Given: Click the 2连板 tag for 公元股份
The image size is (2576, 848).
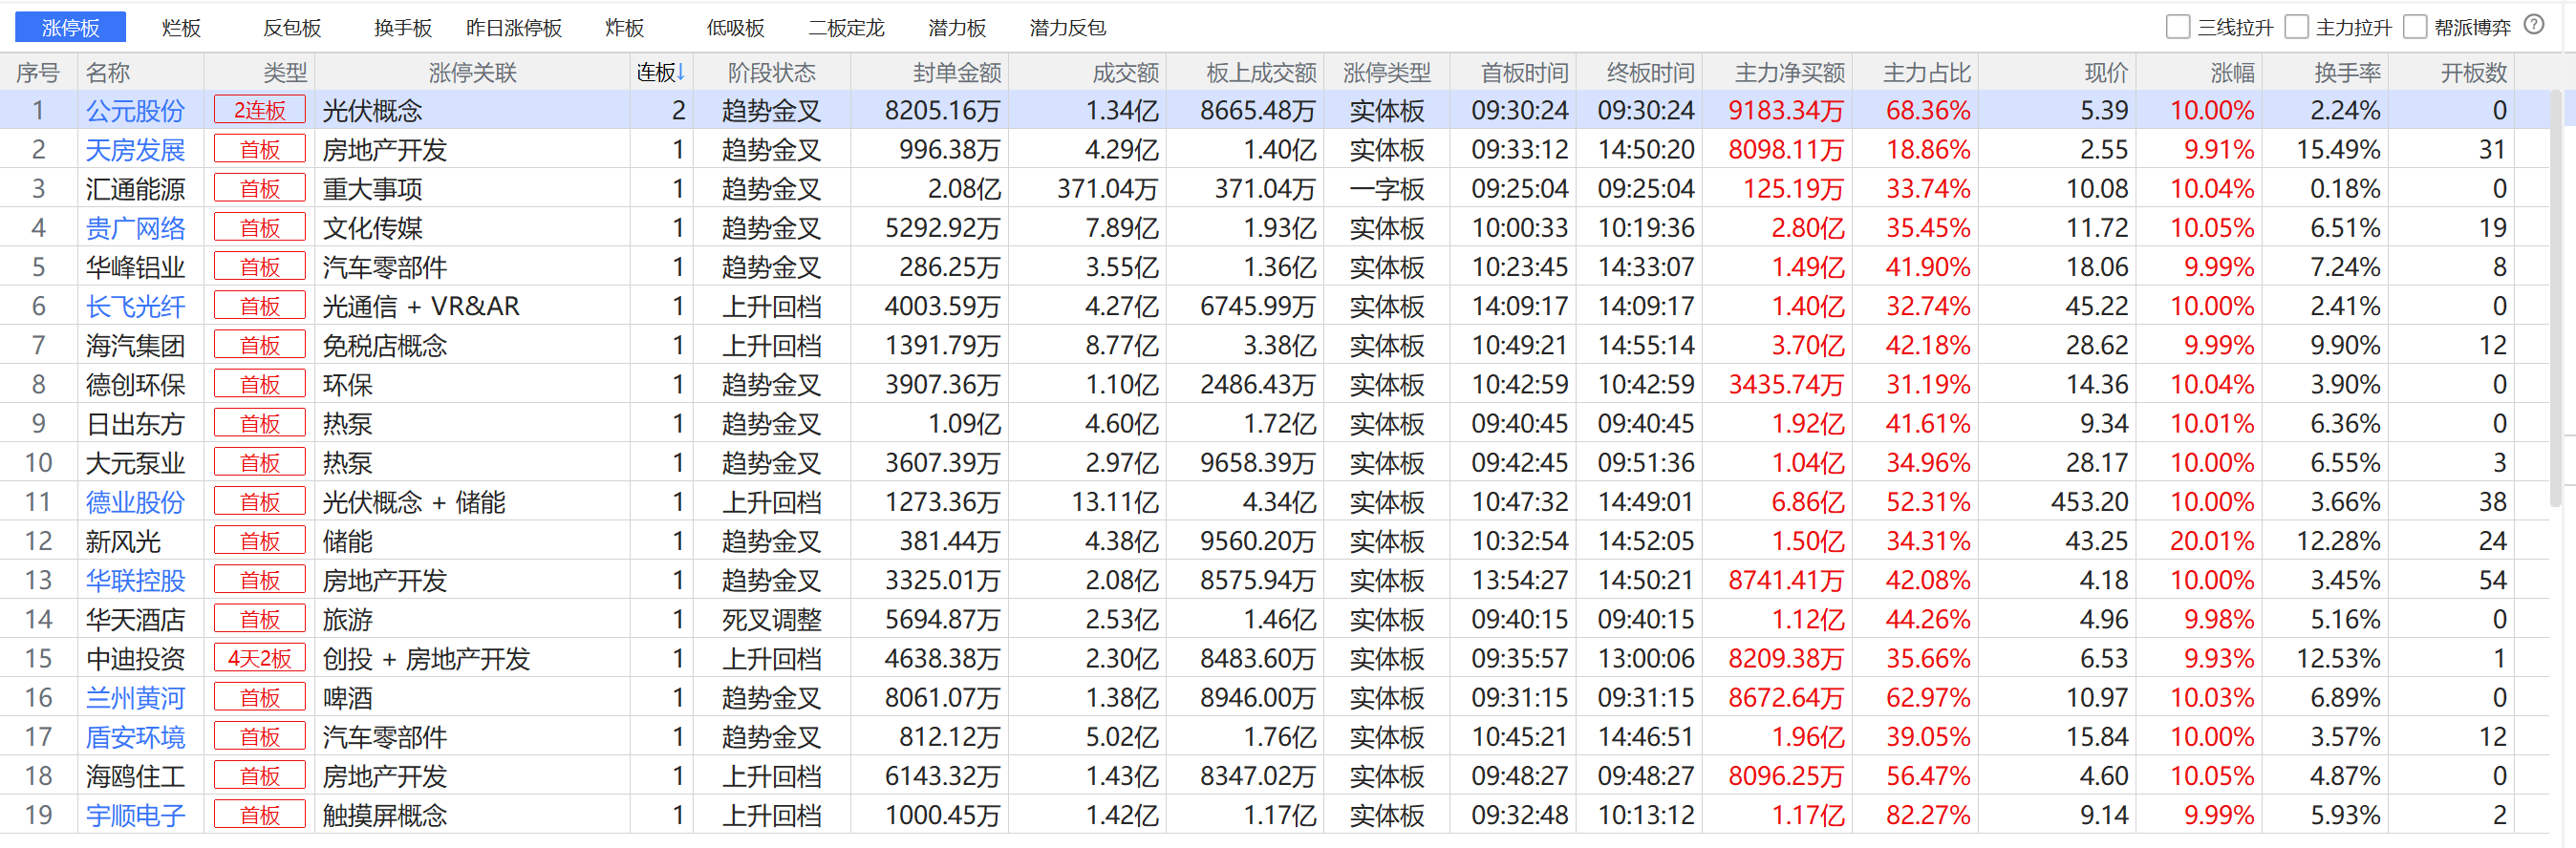Looking at the screenshot, I should (260, 110).
